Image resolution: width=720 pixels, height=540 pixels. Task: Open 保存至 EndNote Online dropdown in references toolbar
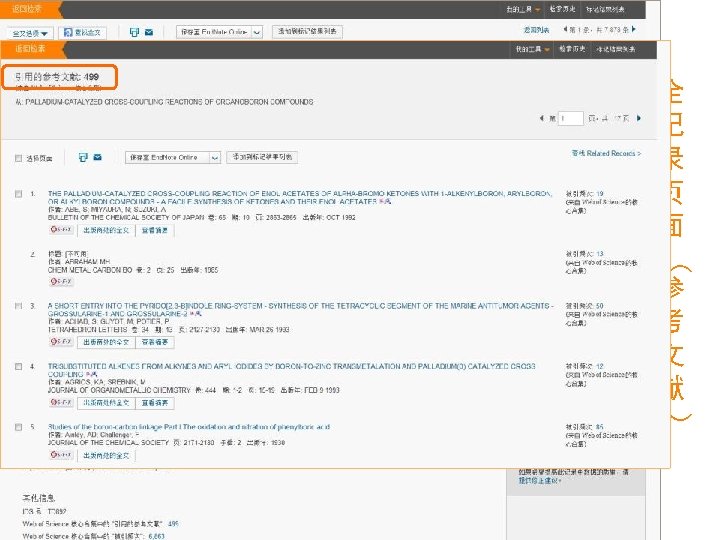173,158
